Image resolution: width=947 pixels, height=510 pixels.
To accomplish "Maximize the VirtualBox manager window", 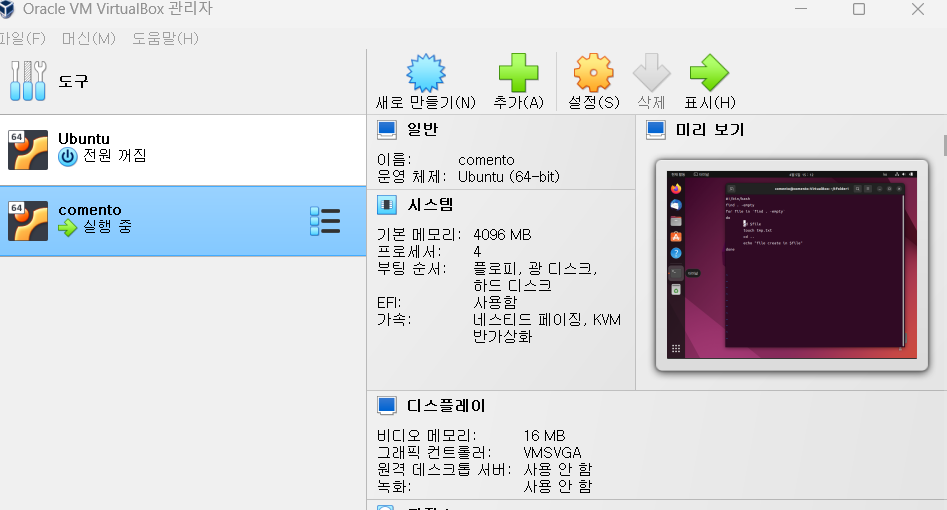I will click(859, 9).
